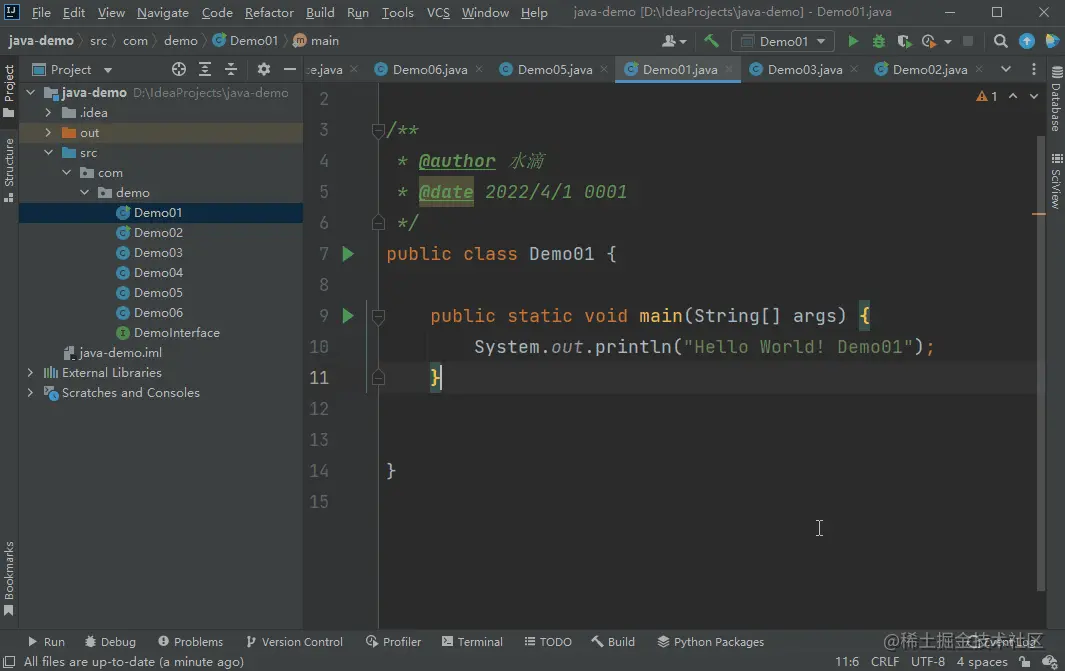Screen dimensions: 1065x671
Task: Open the Refactor menu
Action: (x=269, y=13)
